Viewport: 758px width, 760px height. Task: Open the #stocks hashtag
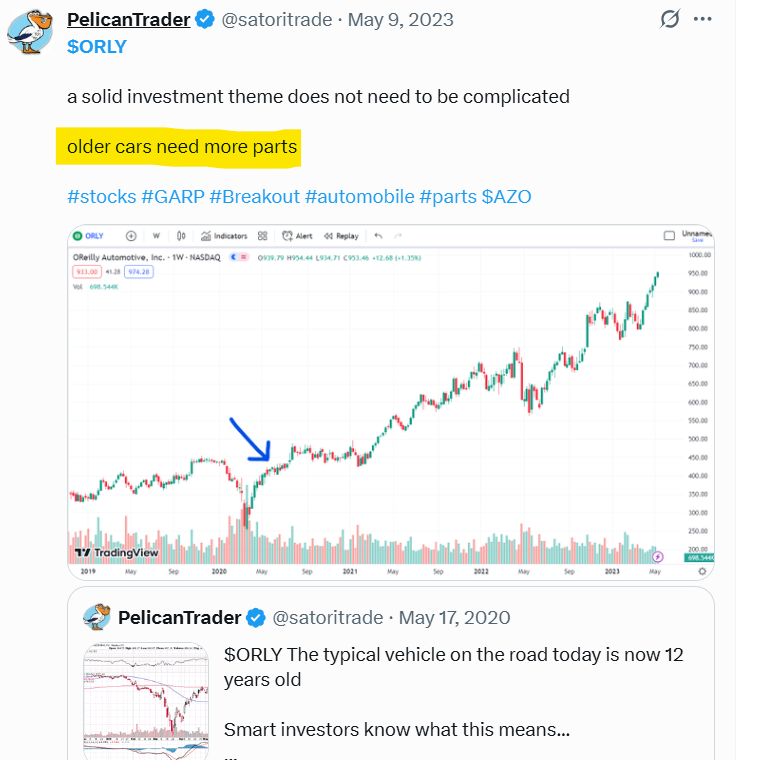pos(101,196)
